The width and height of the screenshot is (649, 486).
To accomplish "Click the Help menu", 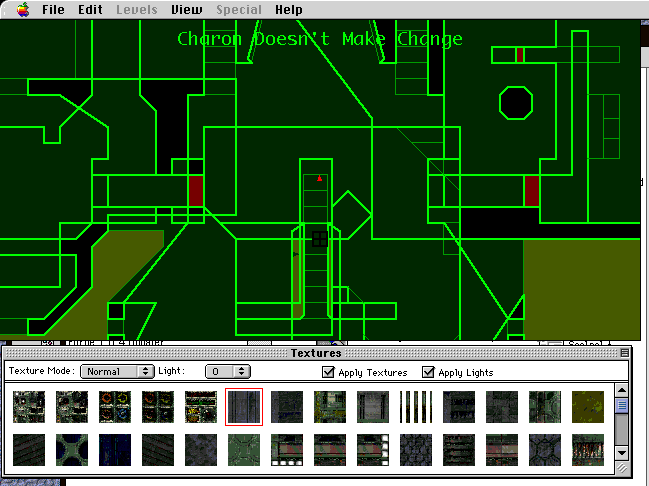I will pyautogui.click(x=289, y=10).
